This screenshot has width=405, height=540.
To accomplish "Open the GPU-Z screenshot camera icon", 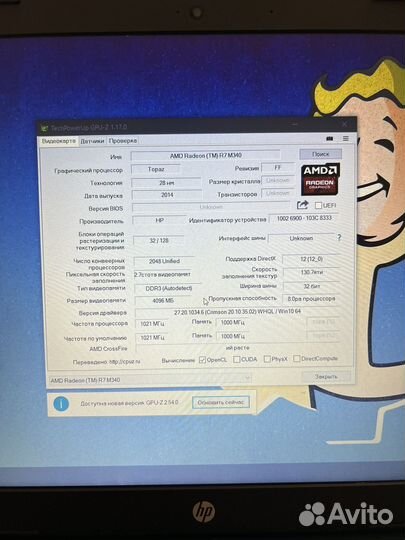I will pos(330,138).
